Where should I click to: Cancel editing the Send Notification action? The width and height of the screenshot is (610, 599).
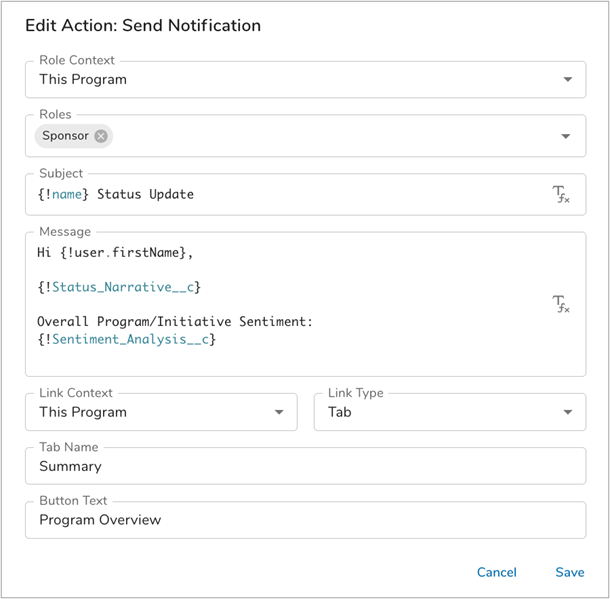click(x=496, y=572)
